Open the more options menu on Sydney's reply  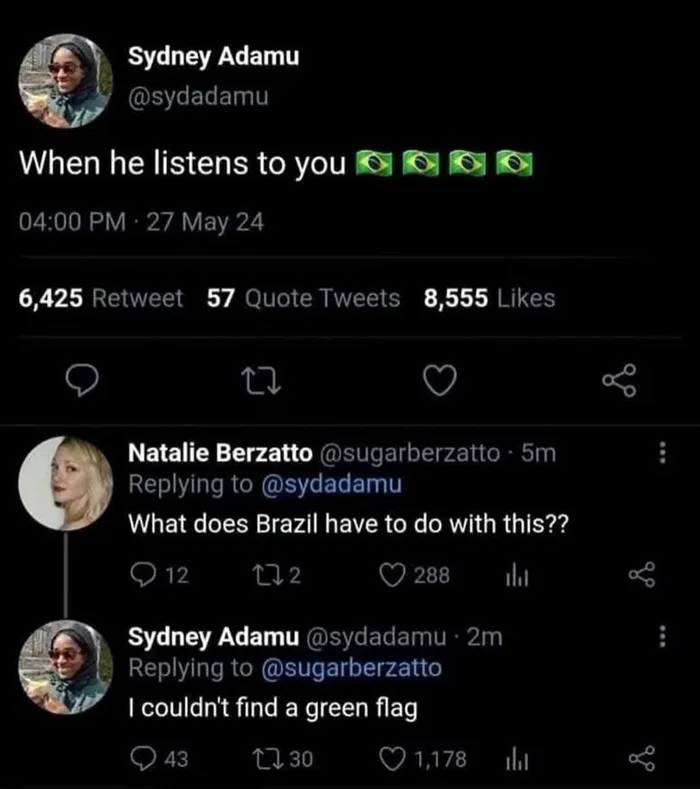click(x=663, y=636)
